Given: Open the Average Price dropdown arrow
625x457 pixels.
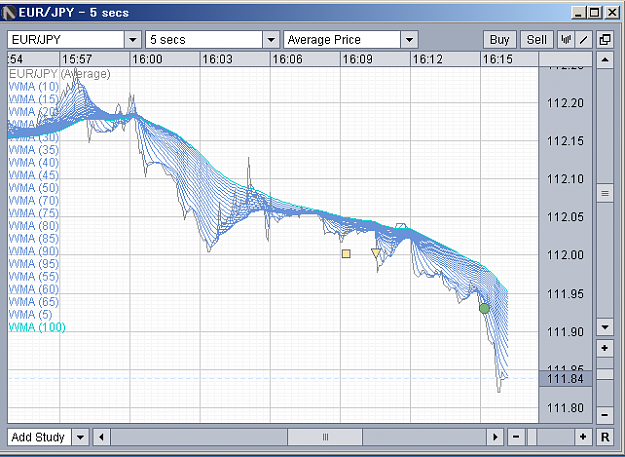Looking at the screenshot, I should click(409, 39).
